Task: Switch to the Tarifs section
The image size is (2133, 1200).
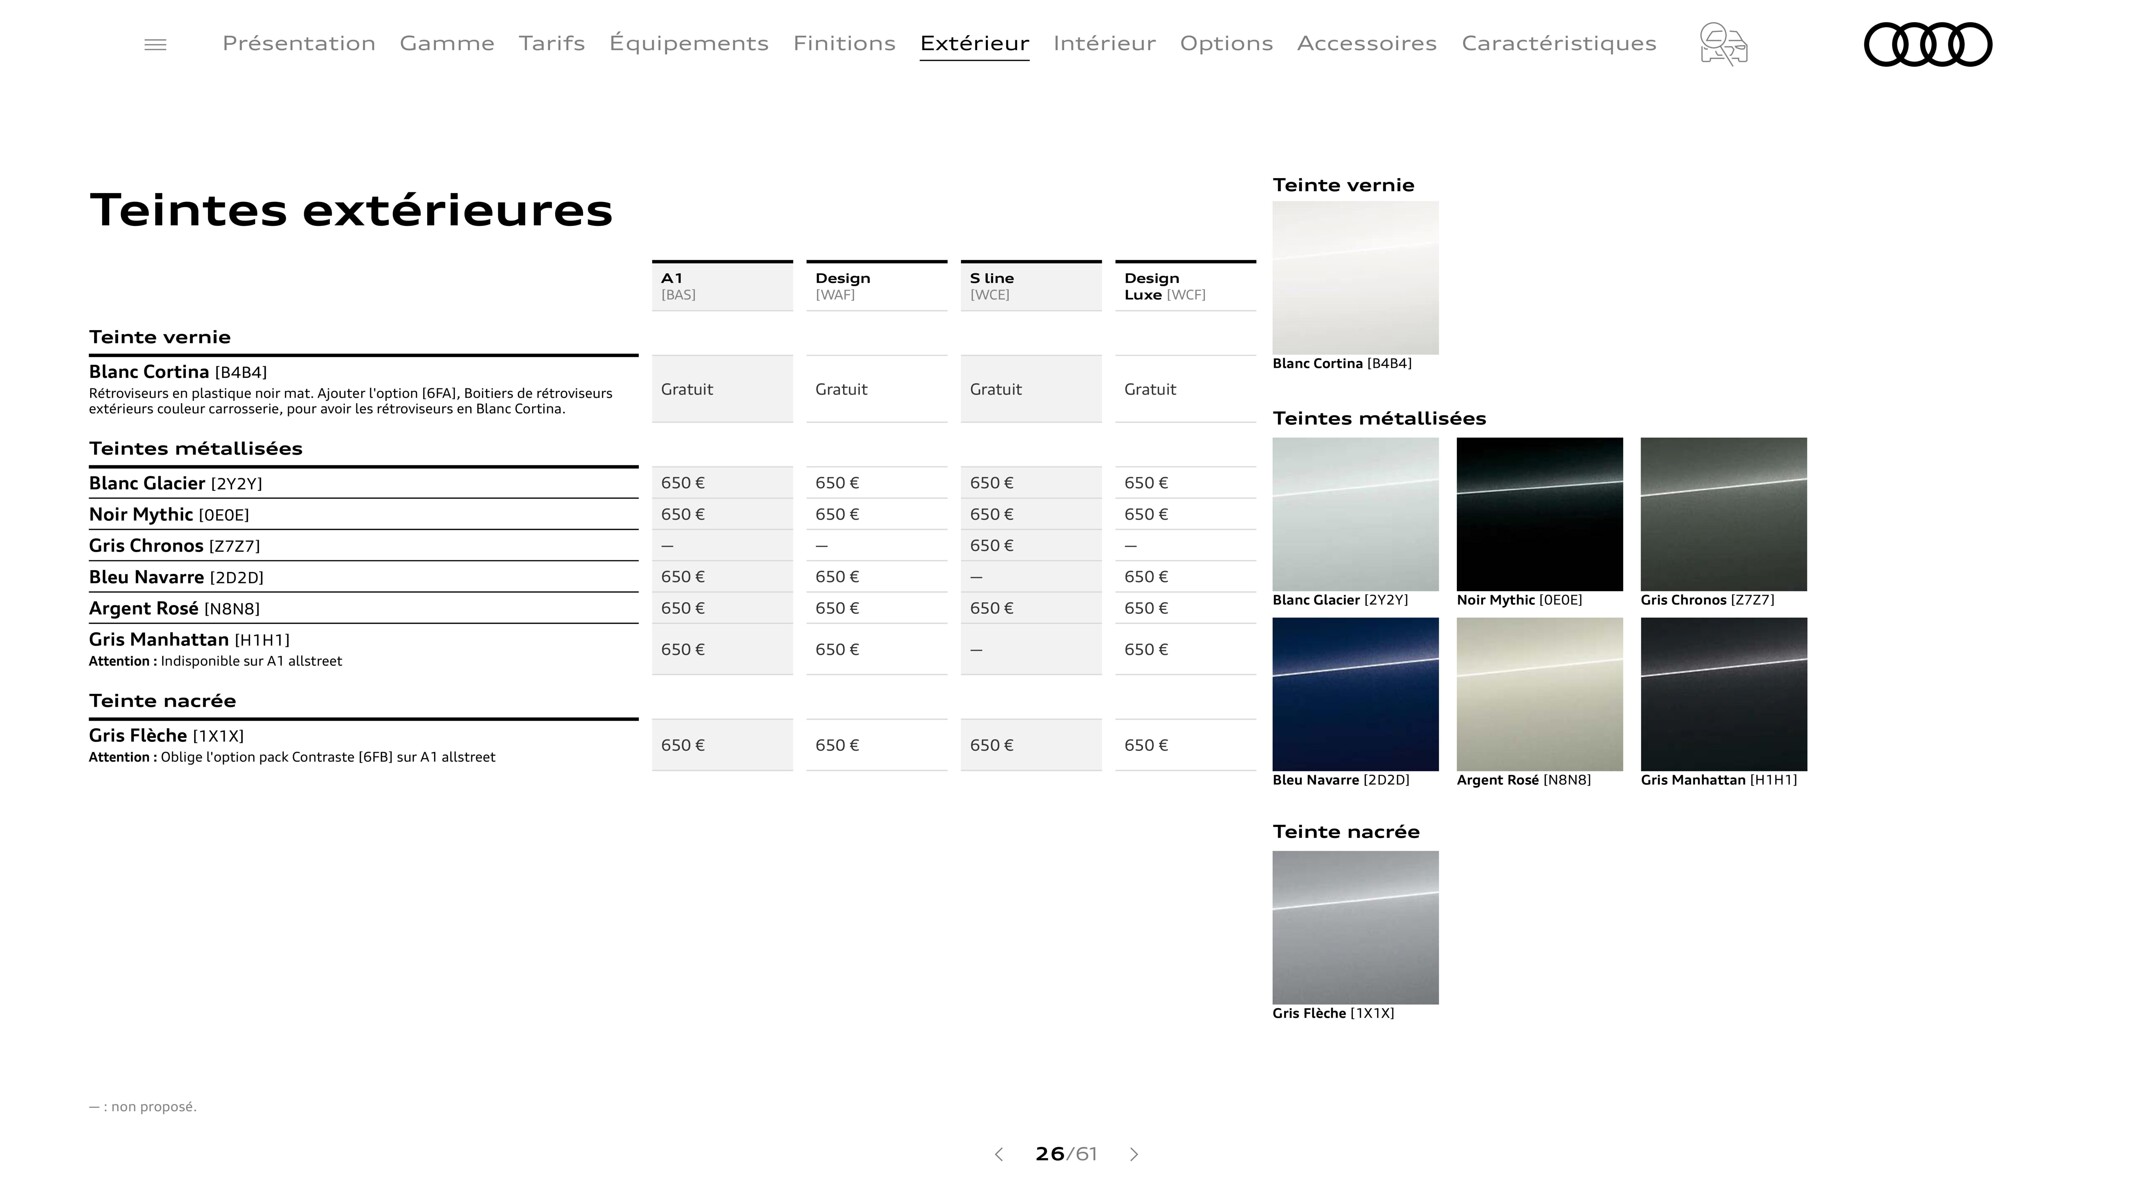Action: pyautogui.click(x=552, y=43)
